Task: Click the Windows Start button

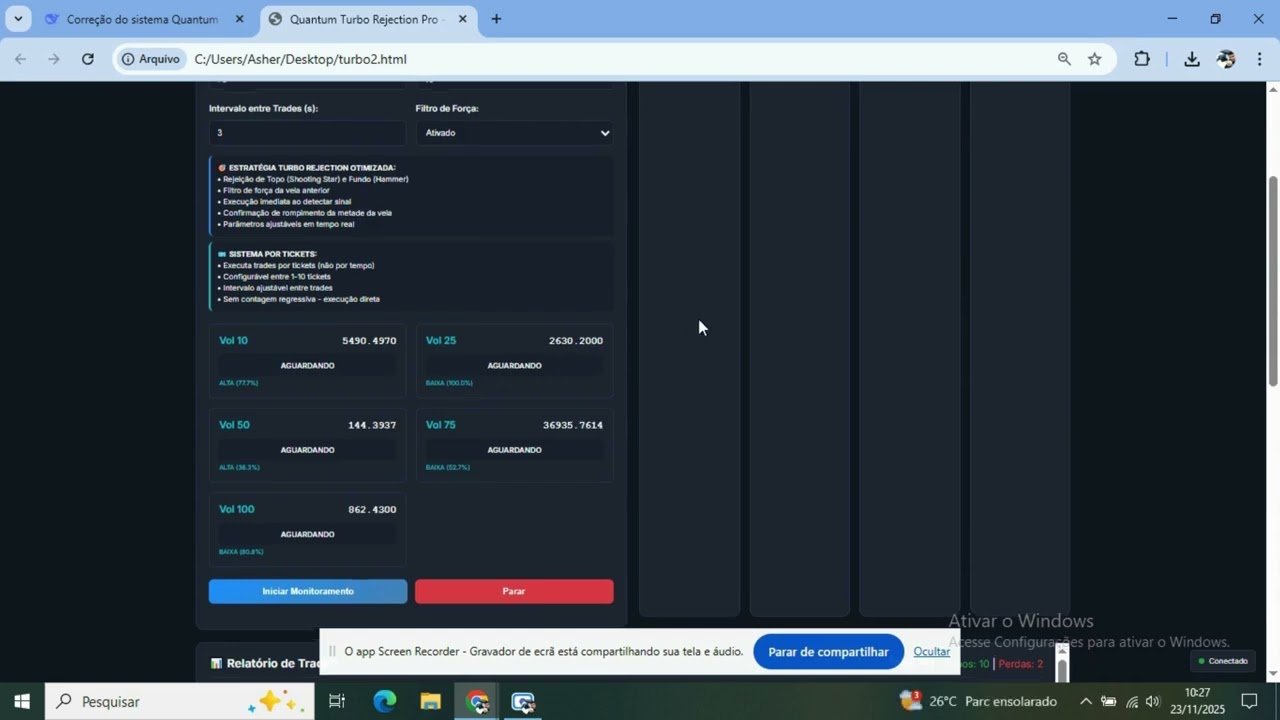Action: (x=21, y=701)
